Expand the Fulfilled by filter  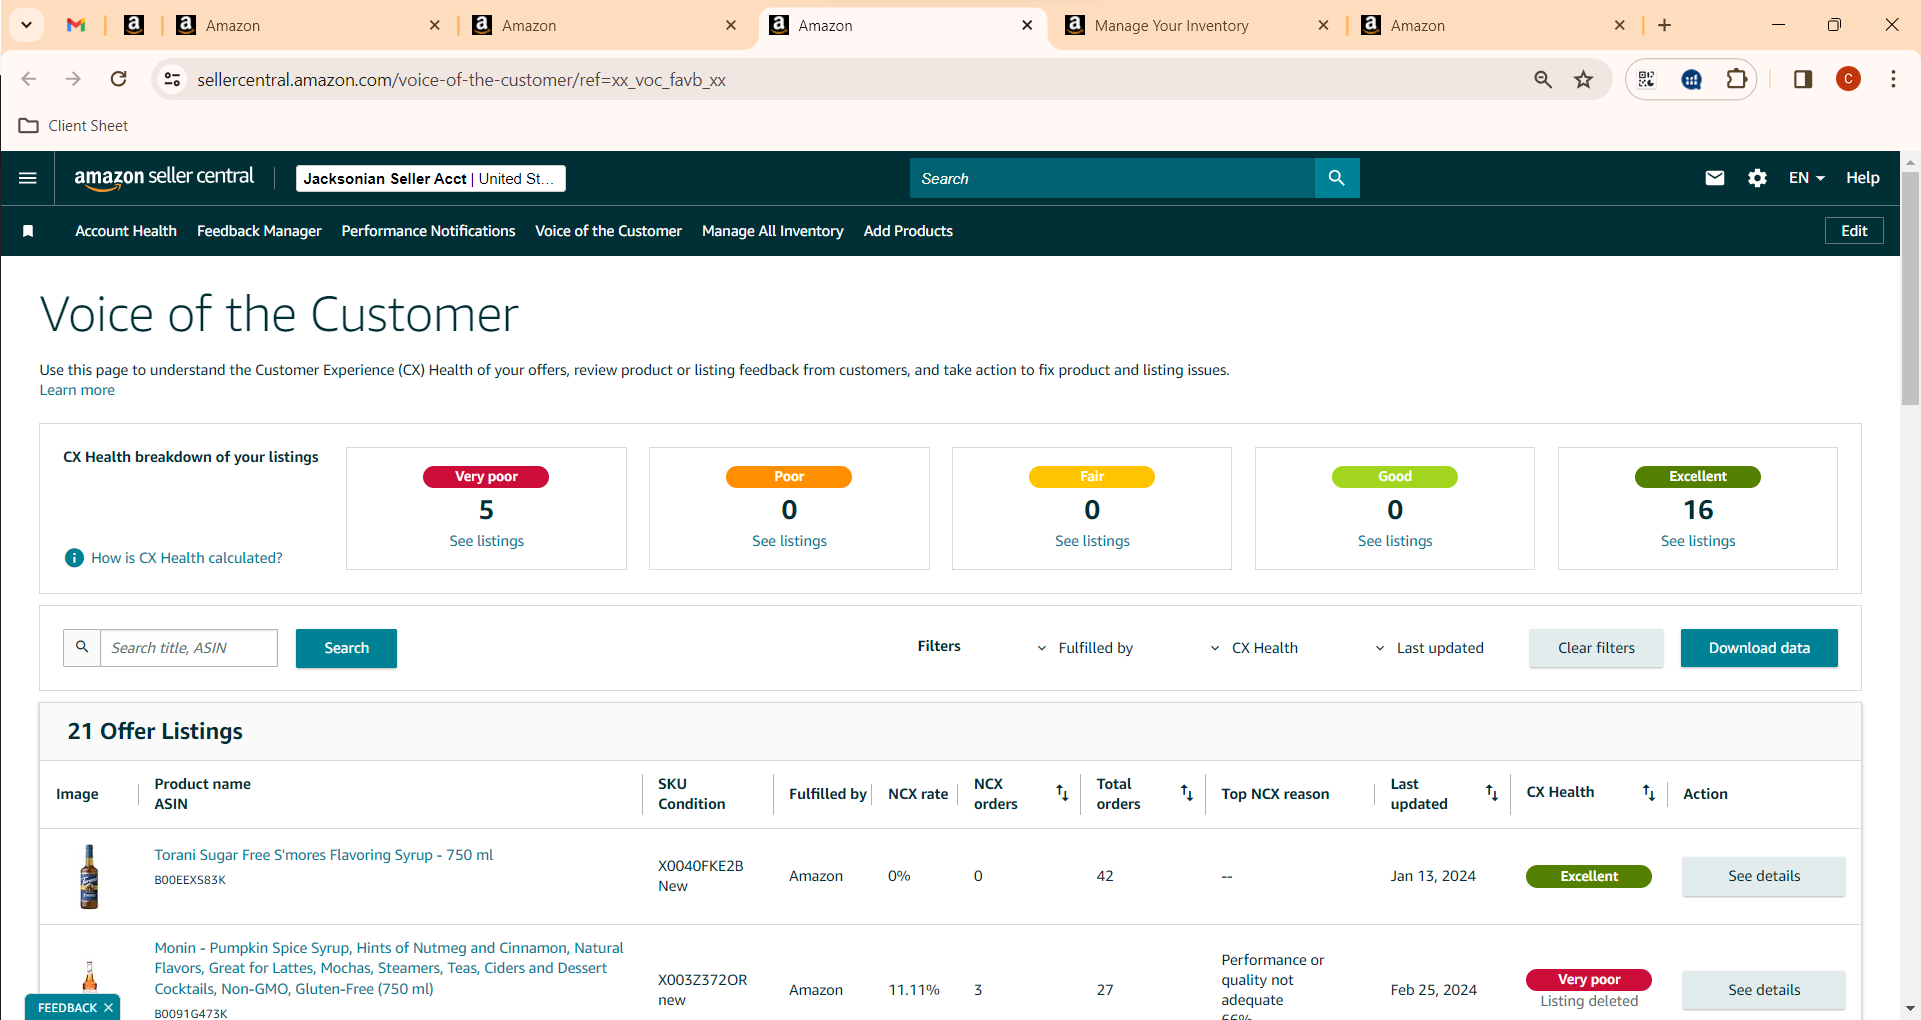pos(1085,648)
